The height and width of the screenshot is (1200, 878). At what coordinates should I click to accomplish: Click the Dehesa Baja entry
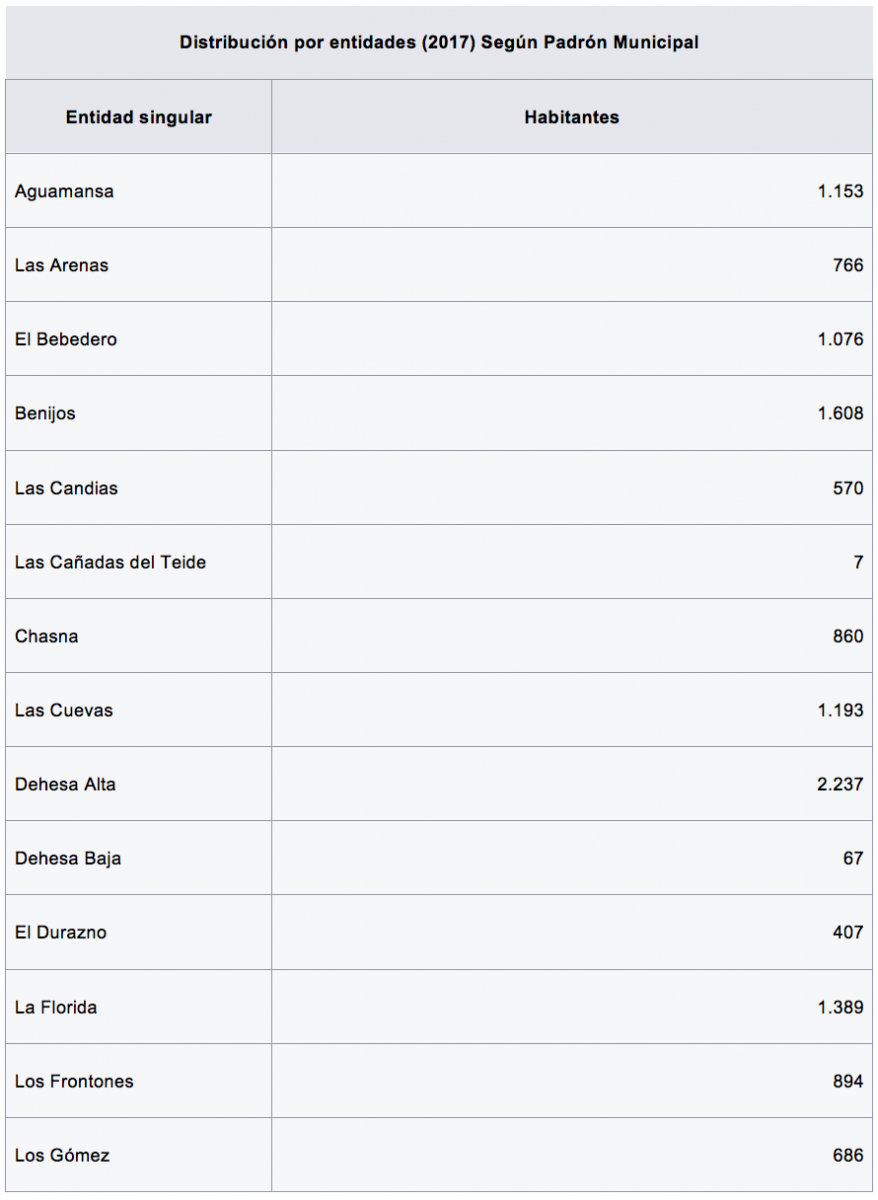pos(68,858)
